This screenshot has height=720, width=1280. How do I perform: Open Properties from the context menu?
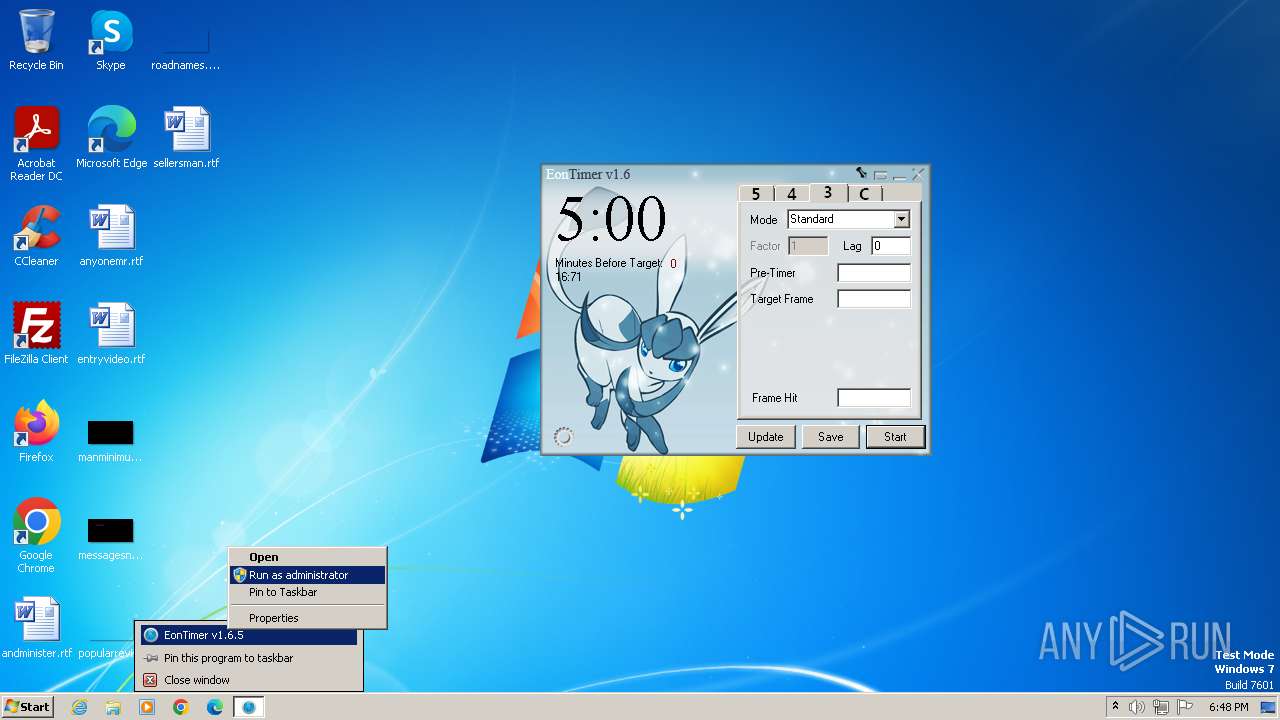pyautogui.click(x=307, y=618)
